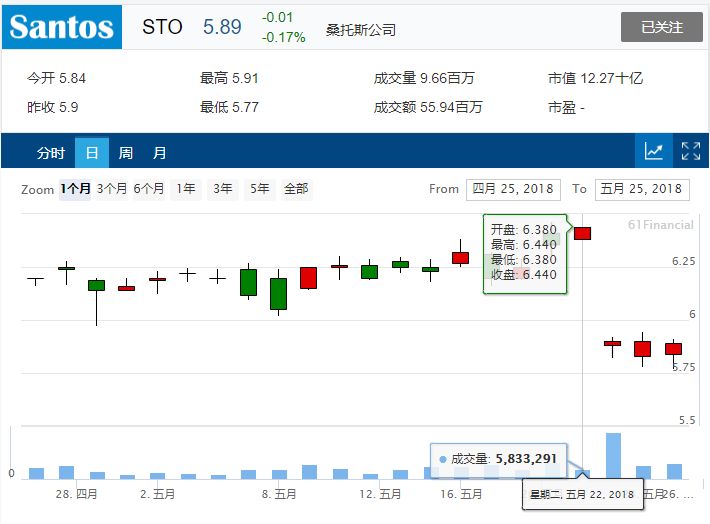The width and height of the screenshot is (710, 524).
Task: Open the chart indicator line icon
Action: click(x=654, y=151)
